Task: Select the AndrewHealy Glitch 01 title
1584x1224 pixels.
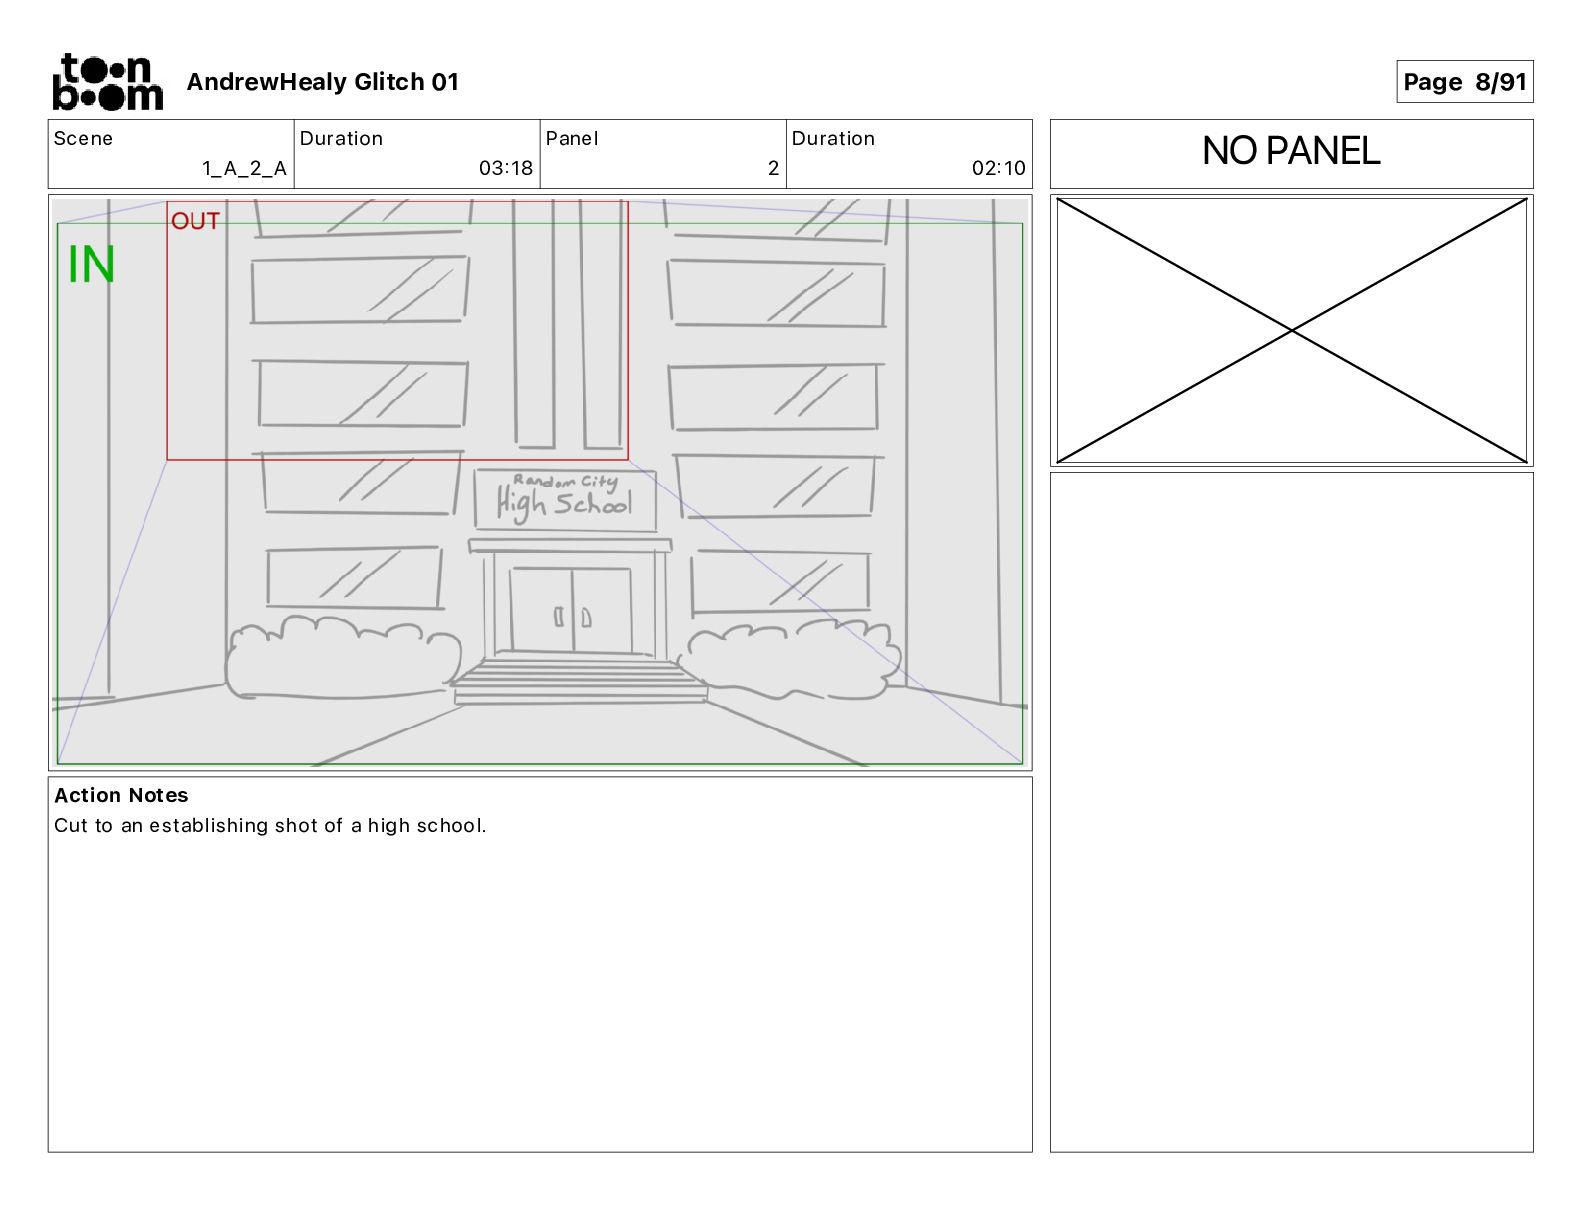Action: point(322,82)
